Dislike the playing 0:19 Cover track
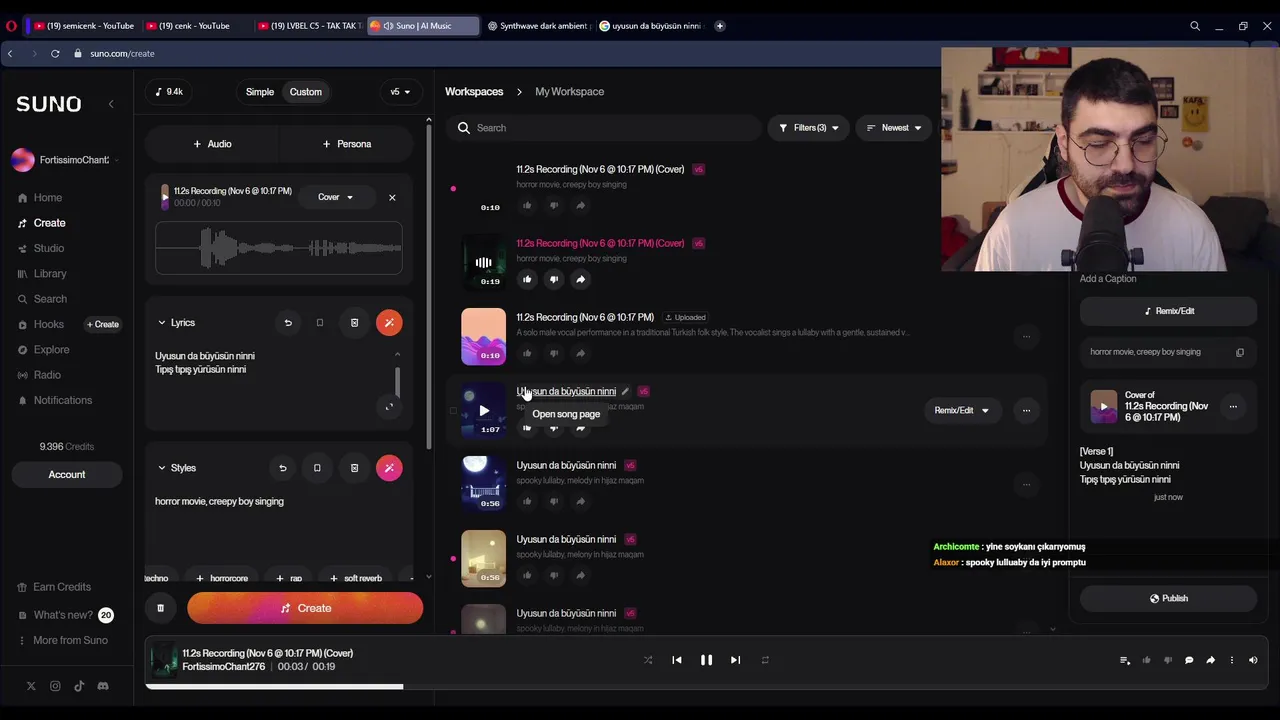 pos(554,279)
